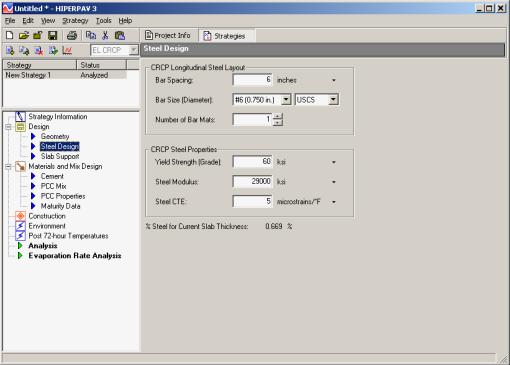This screenshot has width=510, height=365.
Task: Select Maturity Data in the tree
Action: 60,206
